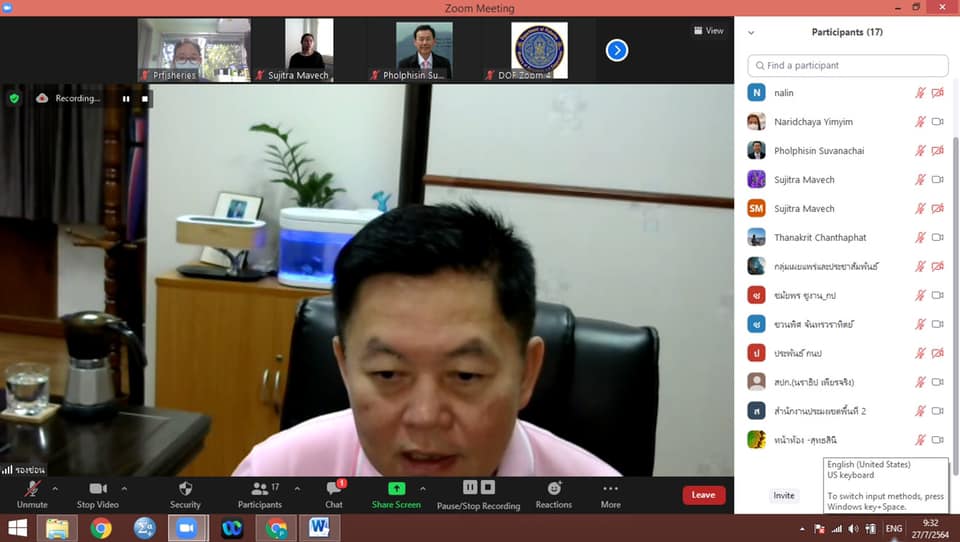960x542 pixels.
Task: Toggle video icon for Thanakrit Chanthaphat
Action: [937, 237]
